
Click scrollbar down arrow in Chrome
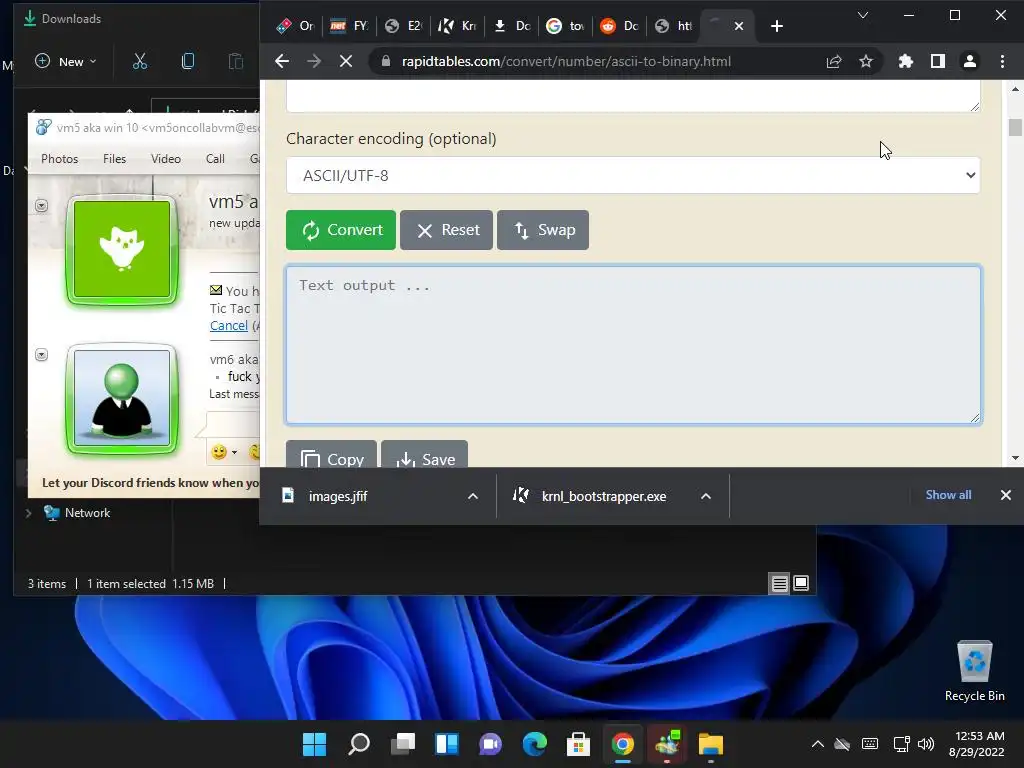(1015, 458)
